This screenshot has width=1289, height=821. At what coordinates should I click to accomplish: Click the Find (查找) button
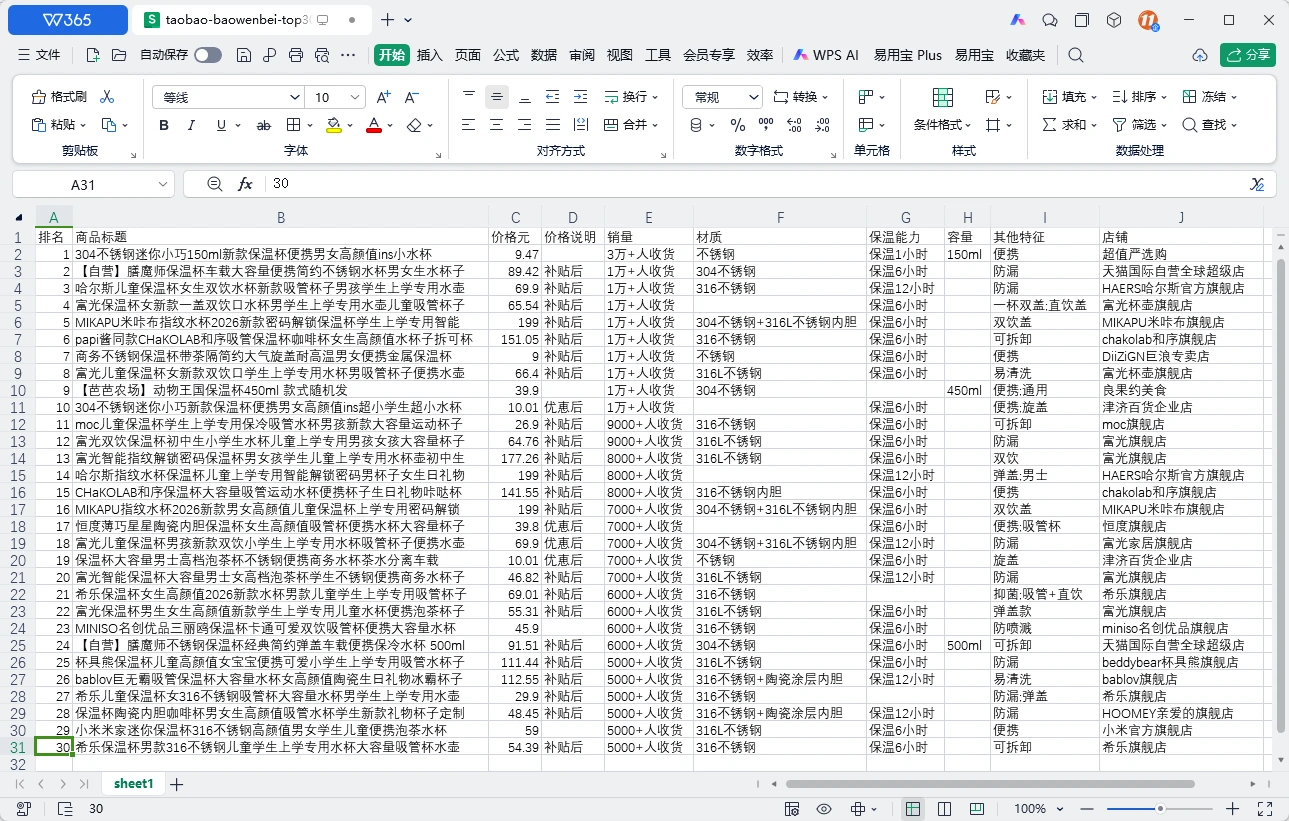tap(1209, 125)
